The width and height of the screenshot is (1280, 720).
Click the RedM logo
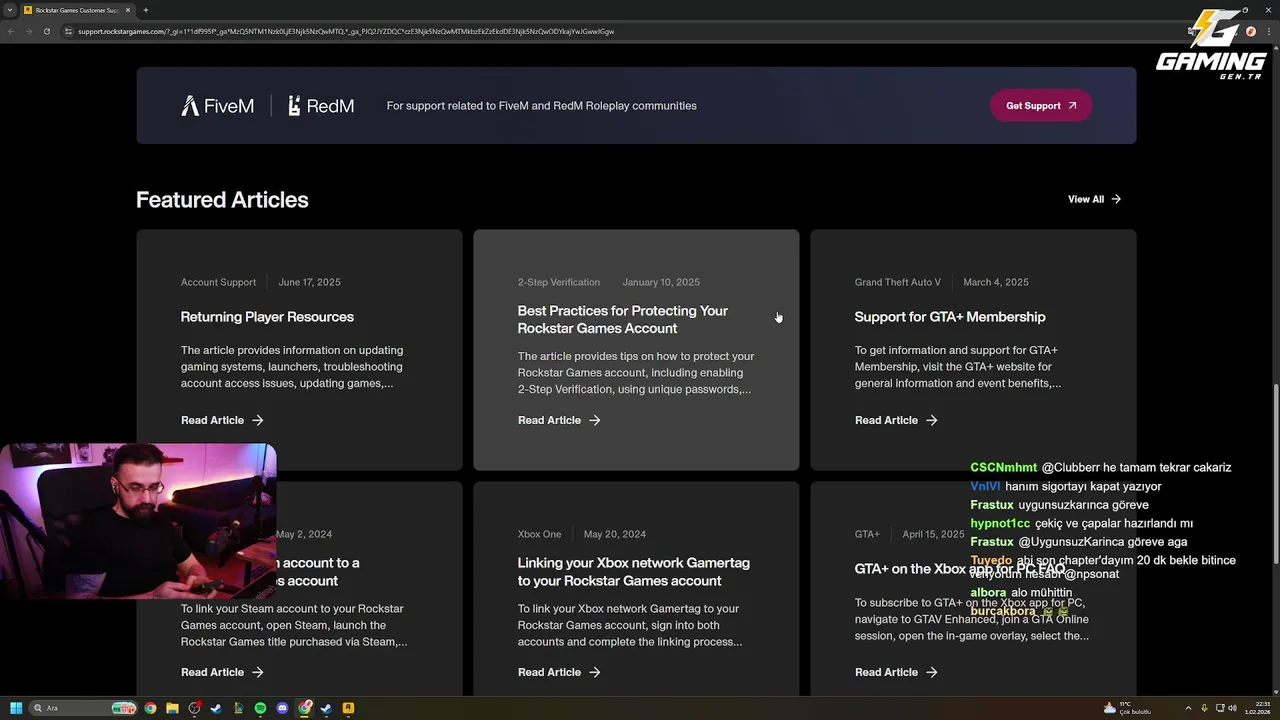321,106
